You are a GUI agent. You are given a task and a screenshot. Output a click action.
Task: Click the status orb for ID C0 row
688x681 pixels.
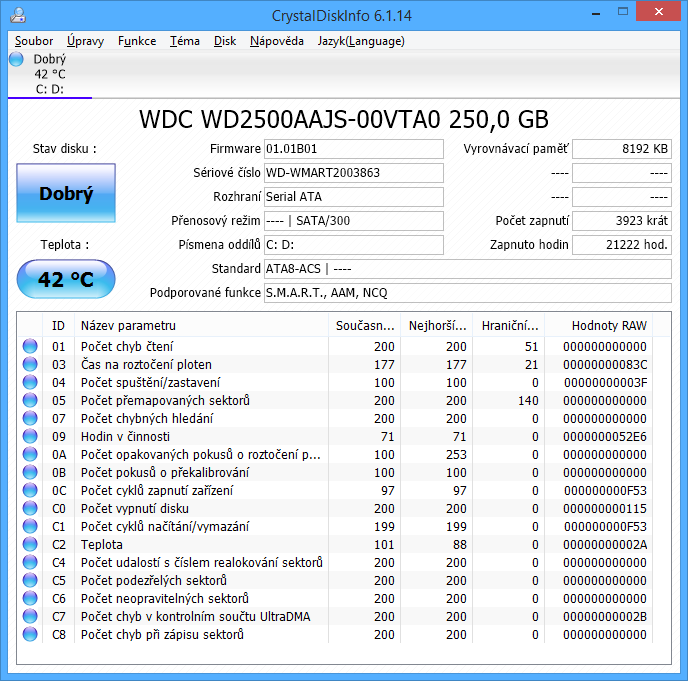[x=30, y=508]
